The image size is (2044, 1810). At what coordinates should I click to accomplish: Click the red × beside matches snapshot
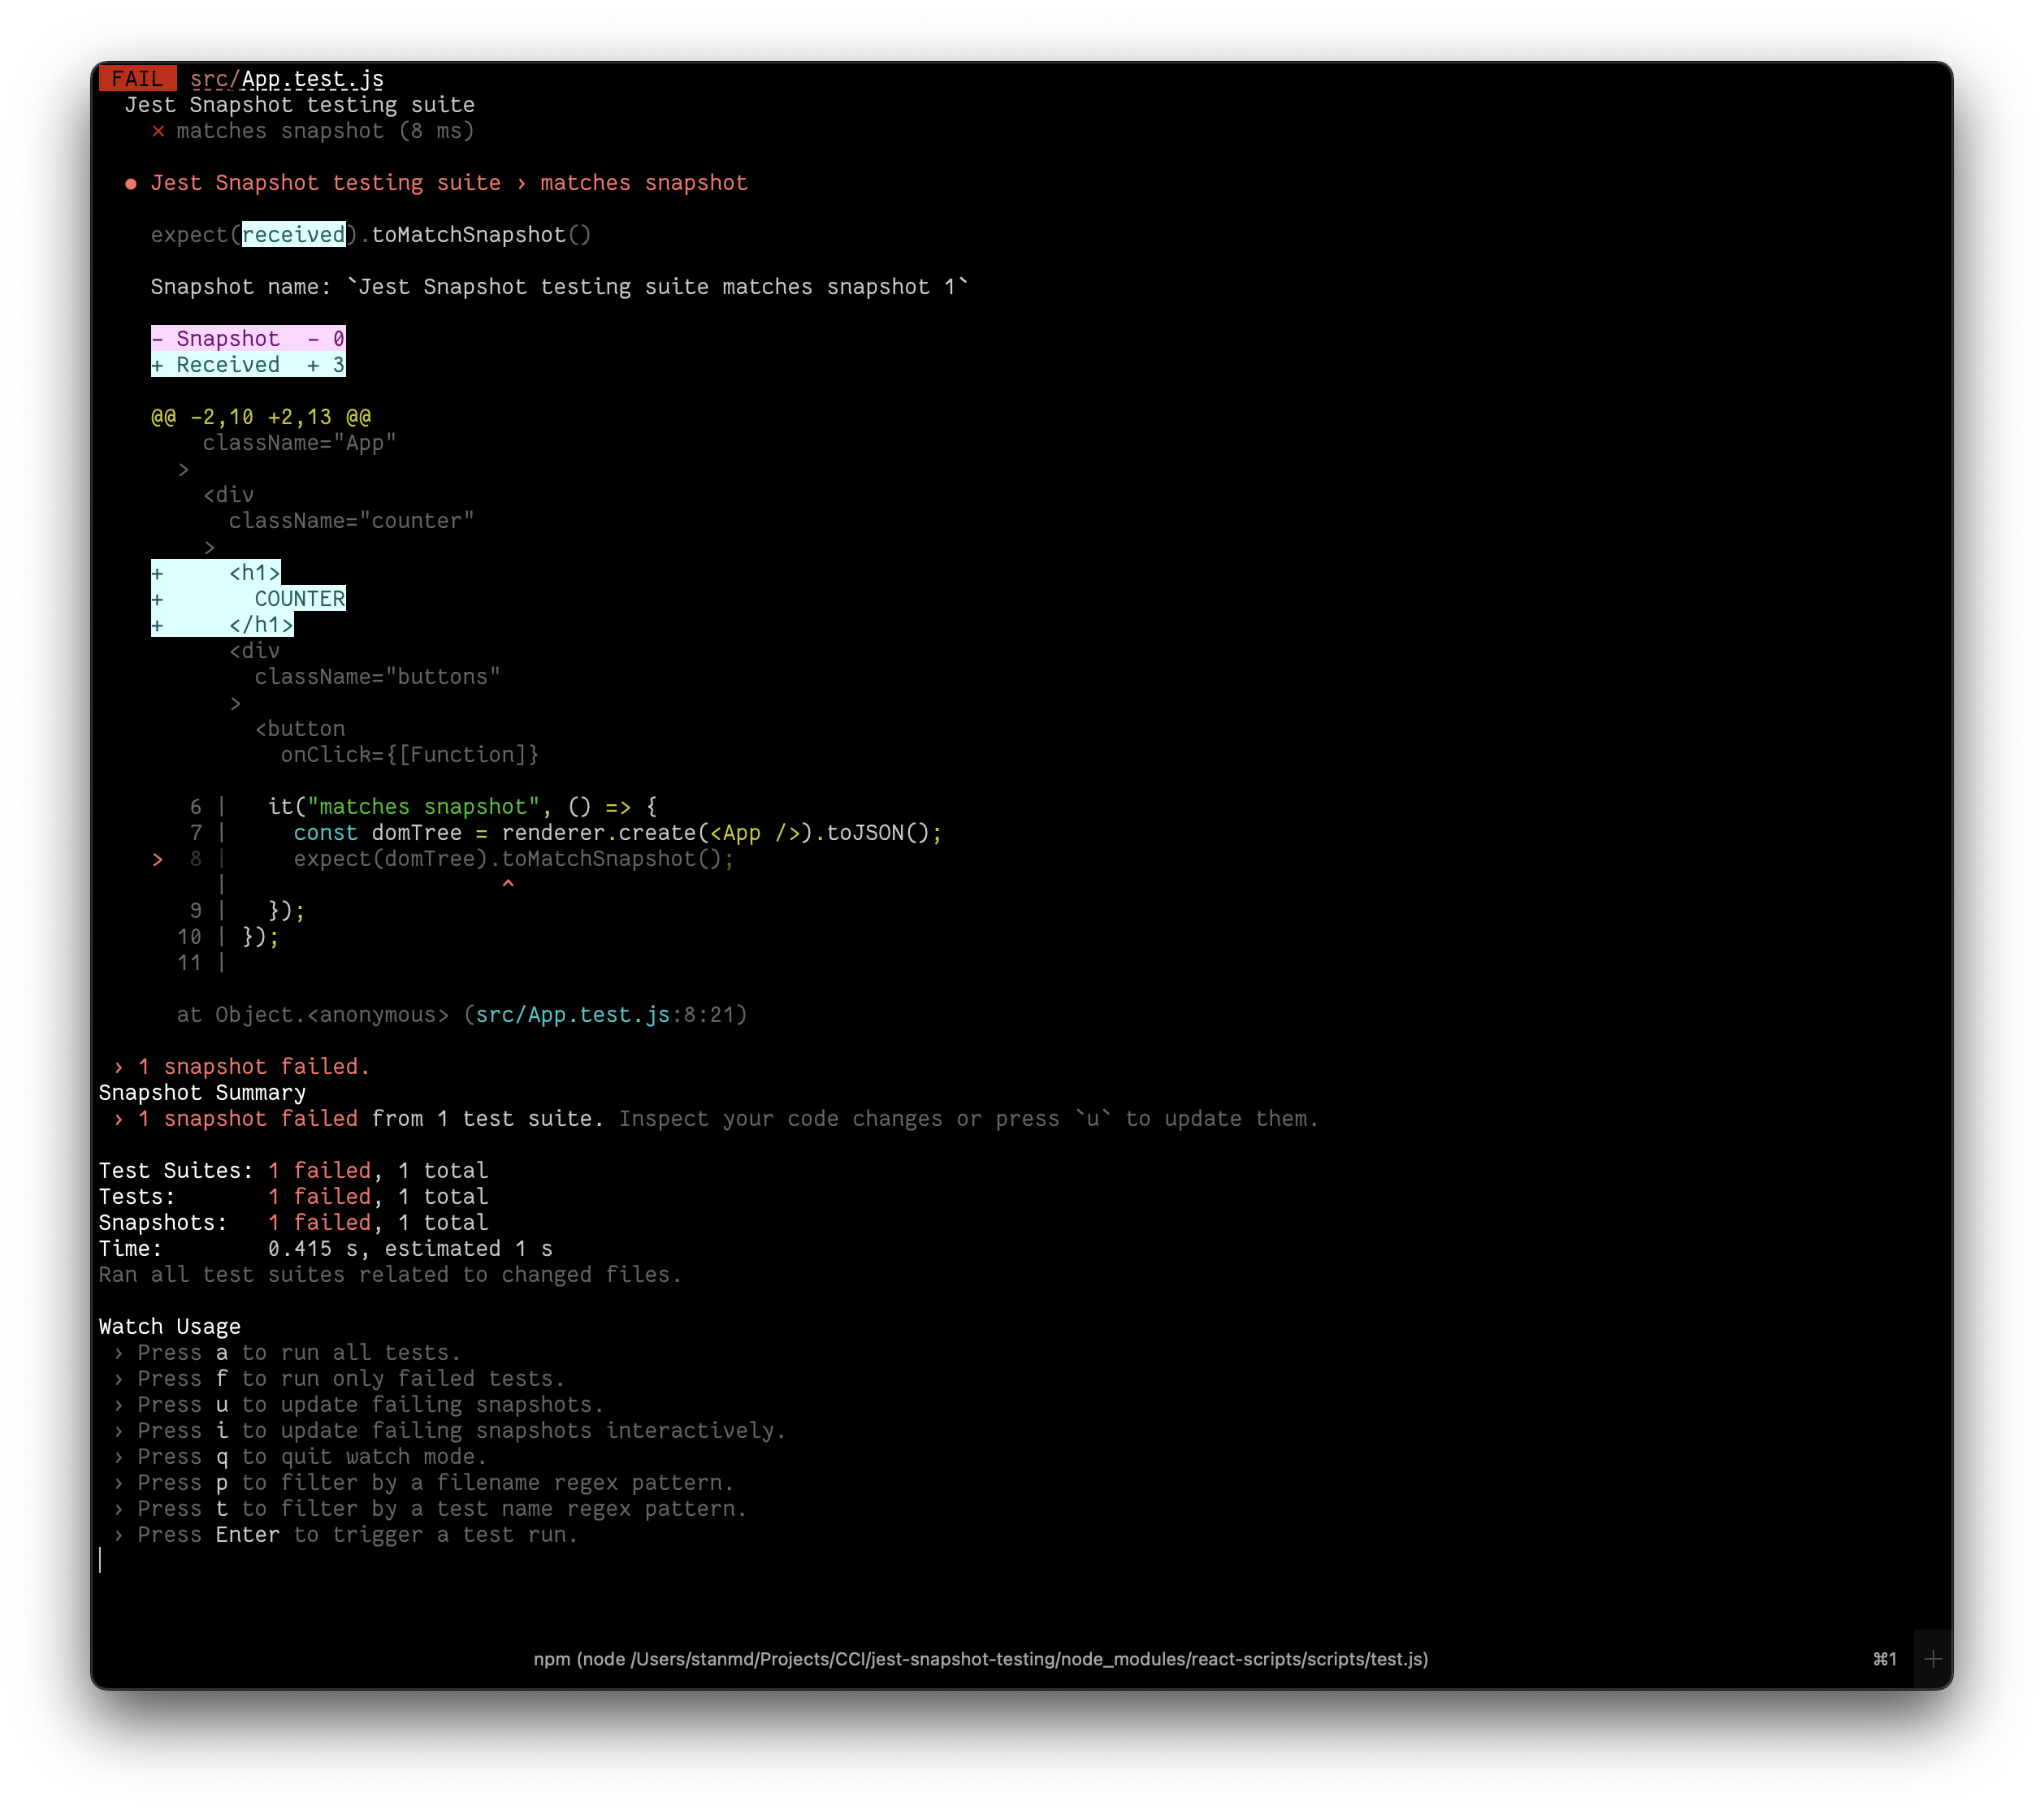(158, 130)
